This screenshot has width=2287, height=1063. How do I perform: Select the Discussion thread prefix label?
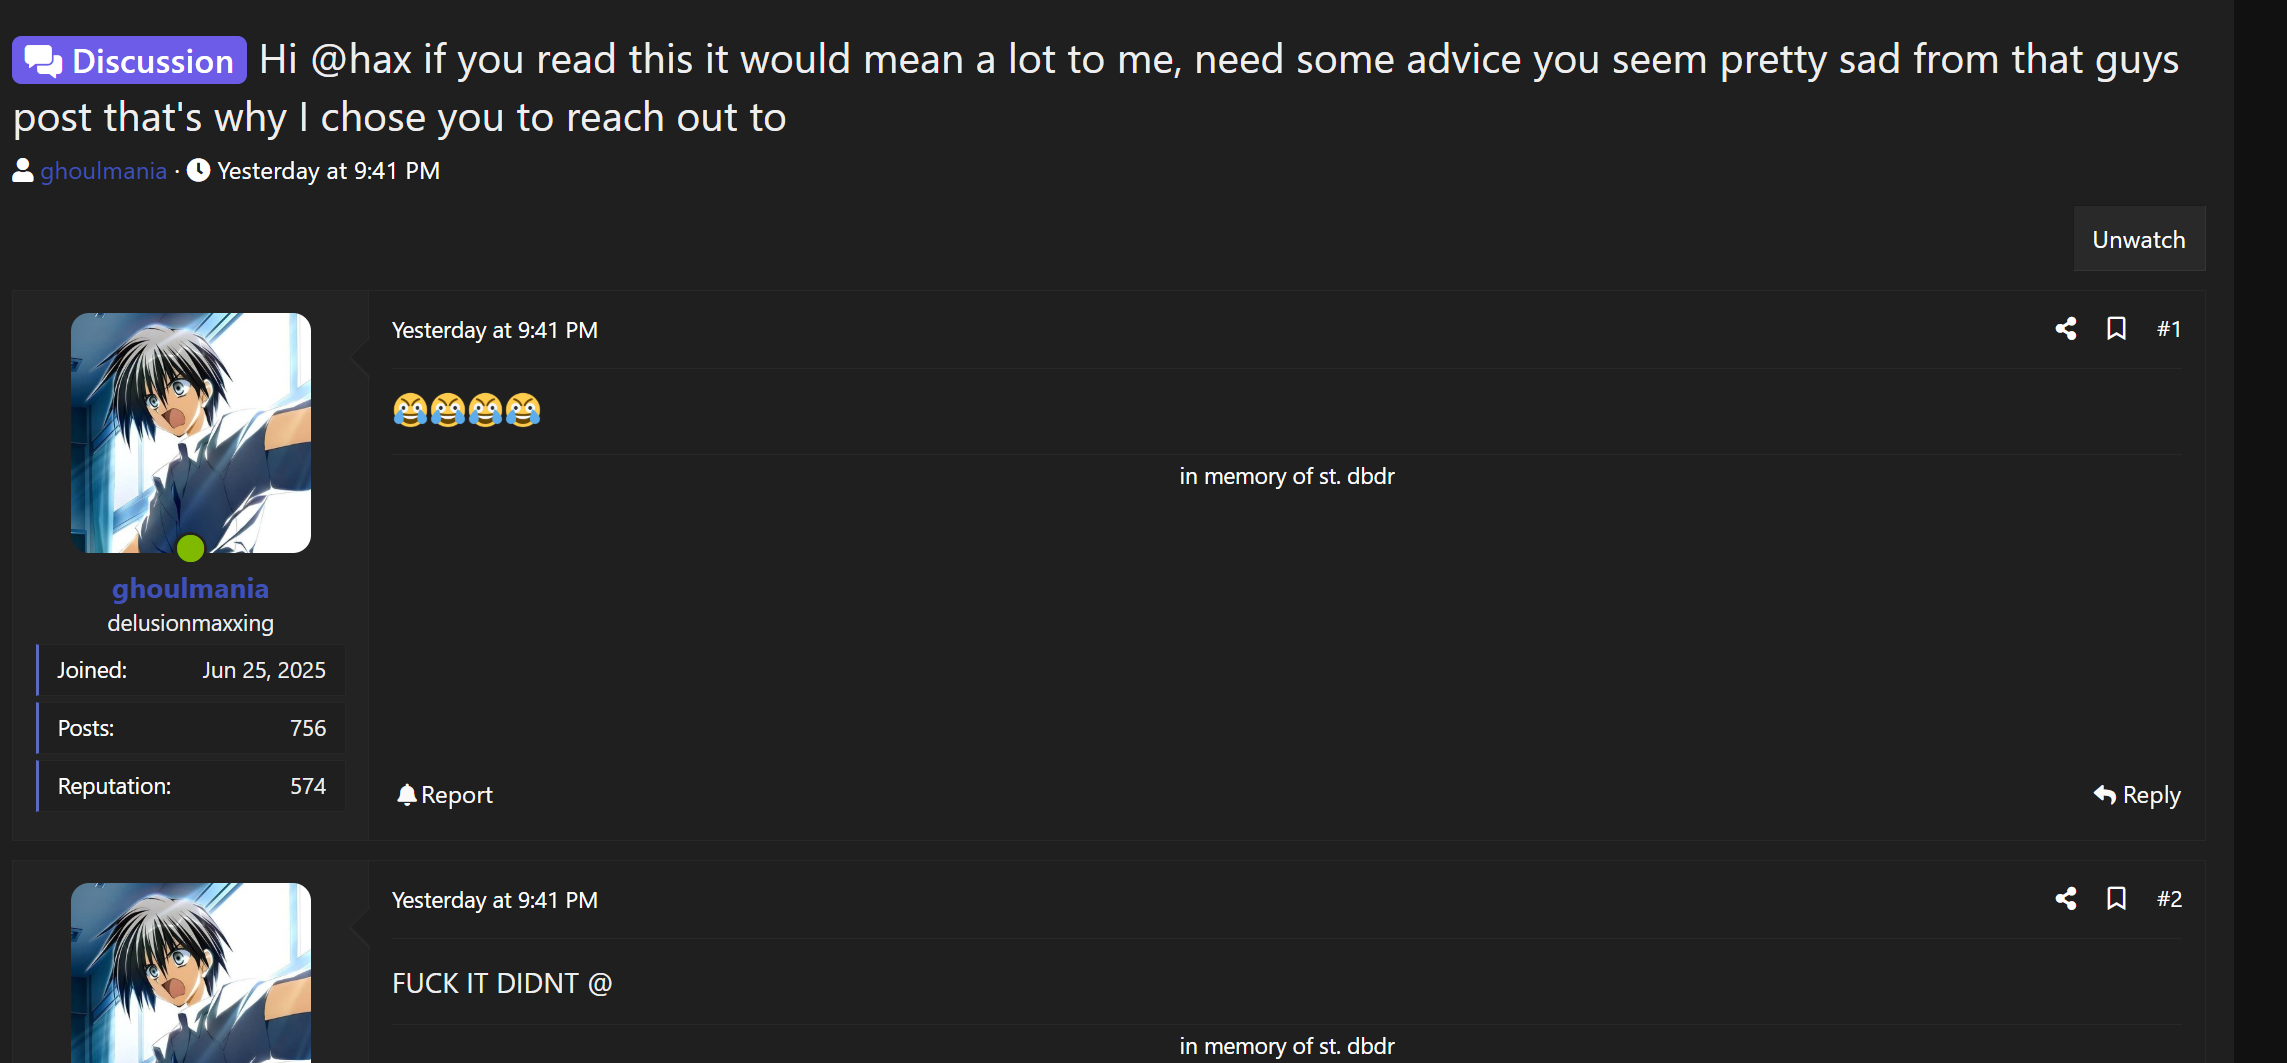(129, 61)
